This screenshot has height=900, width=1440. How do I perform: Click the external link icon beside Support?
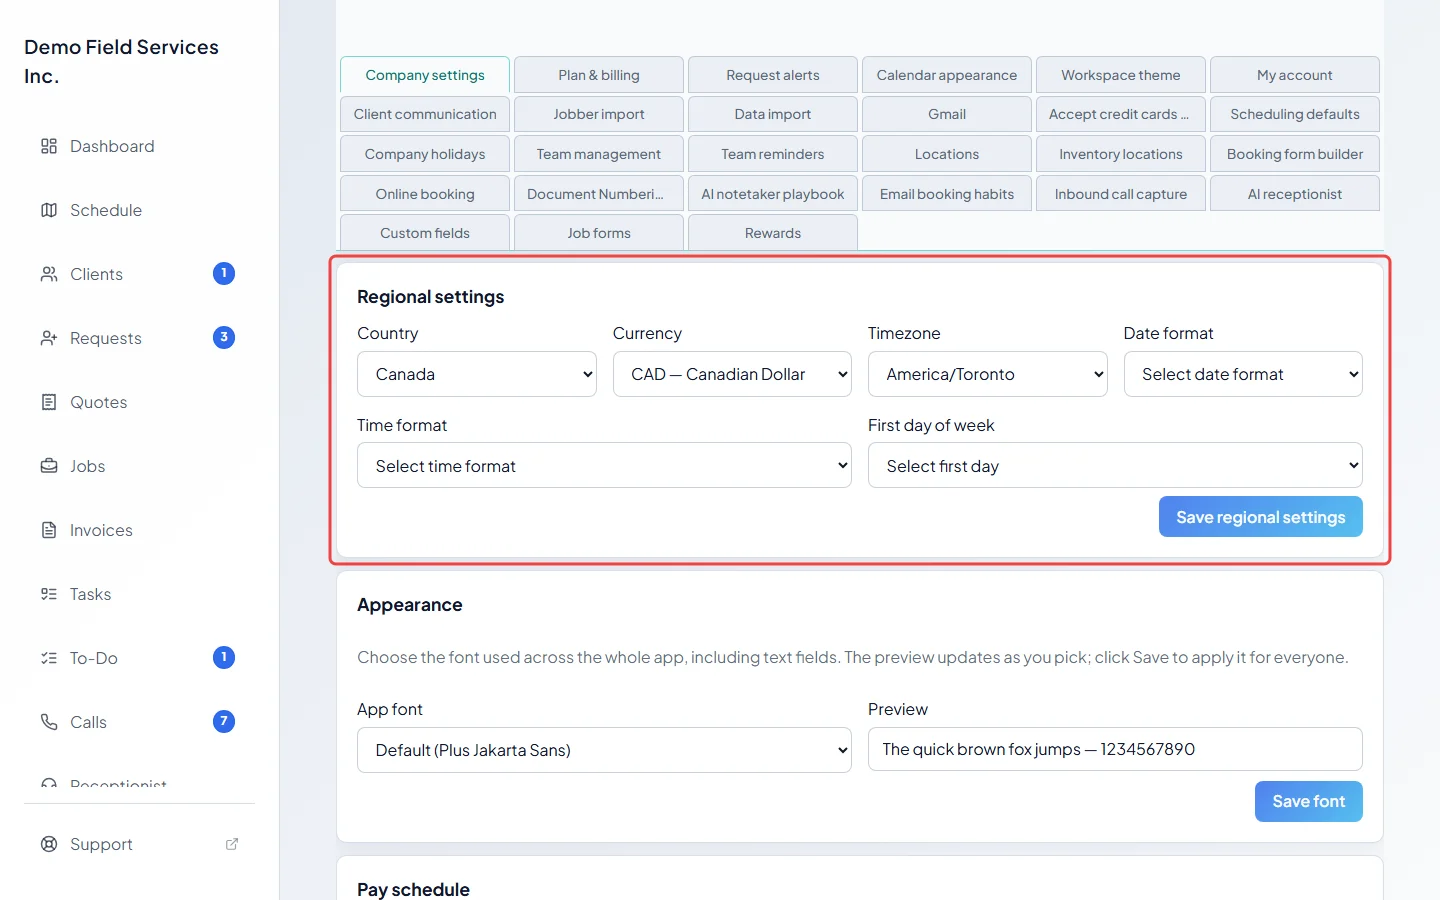tap(232, 844)
